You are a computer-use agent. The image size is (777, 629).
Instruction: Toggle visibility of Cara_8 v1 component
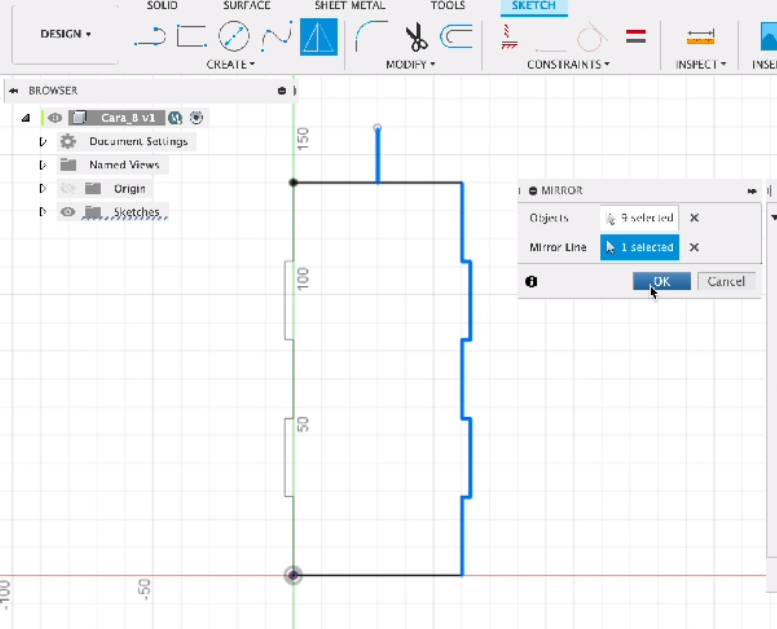coord(55,117)
